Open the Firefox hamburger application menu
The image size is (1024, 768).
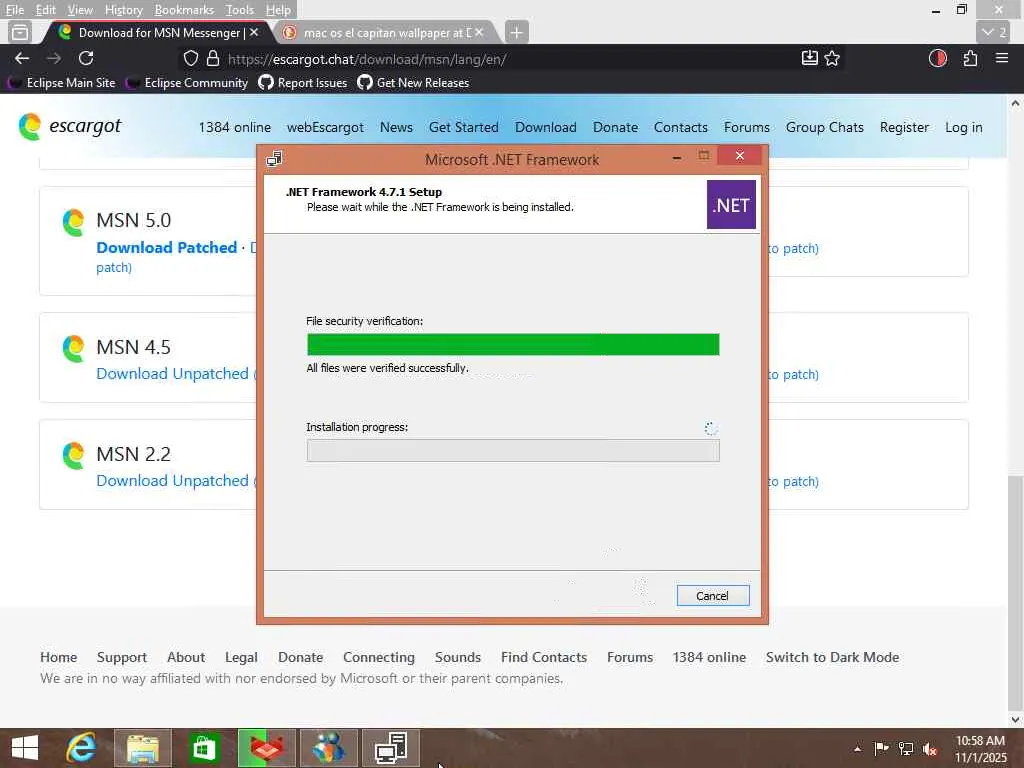tap(1002, 59)
